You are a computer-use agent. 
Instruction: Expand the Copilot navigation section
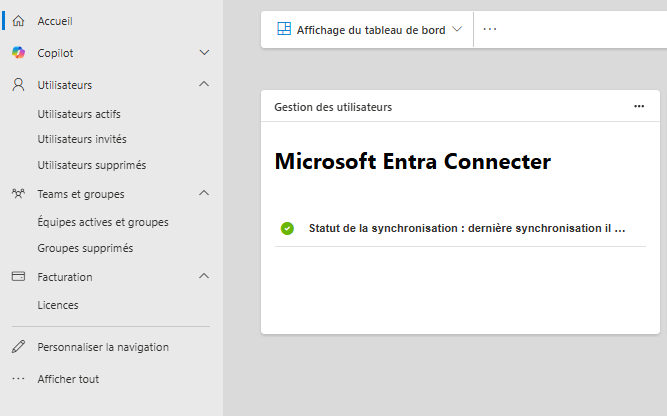[x=204, y=53]
